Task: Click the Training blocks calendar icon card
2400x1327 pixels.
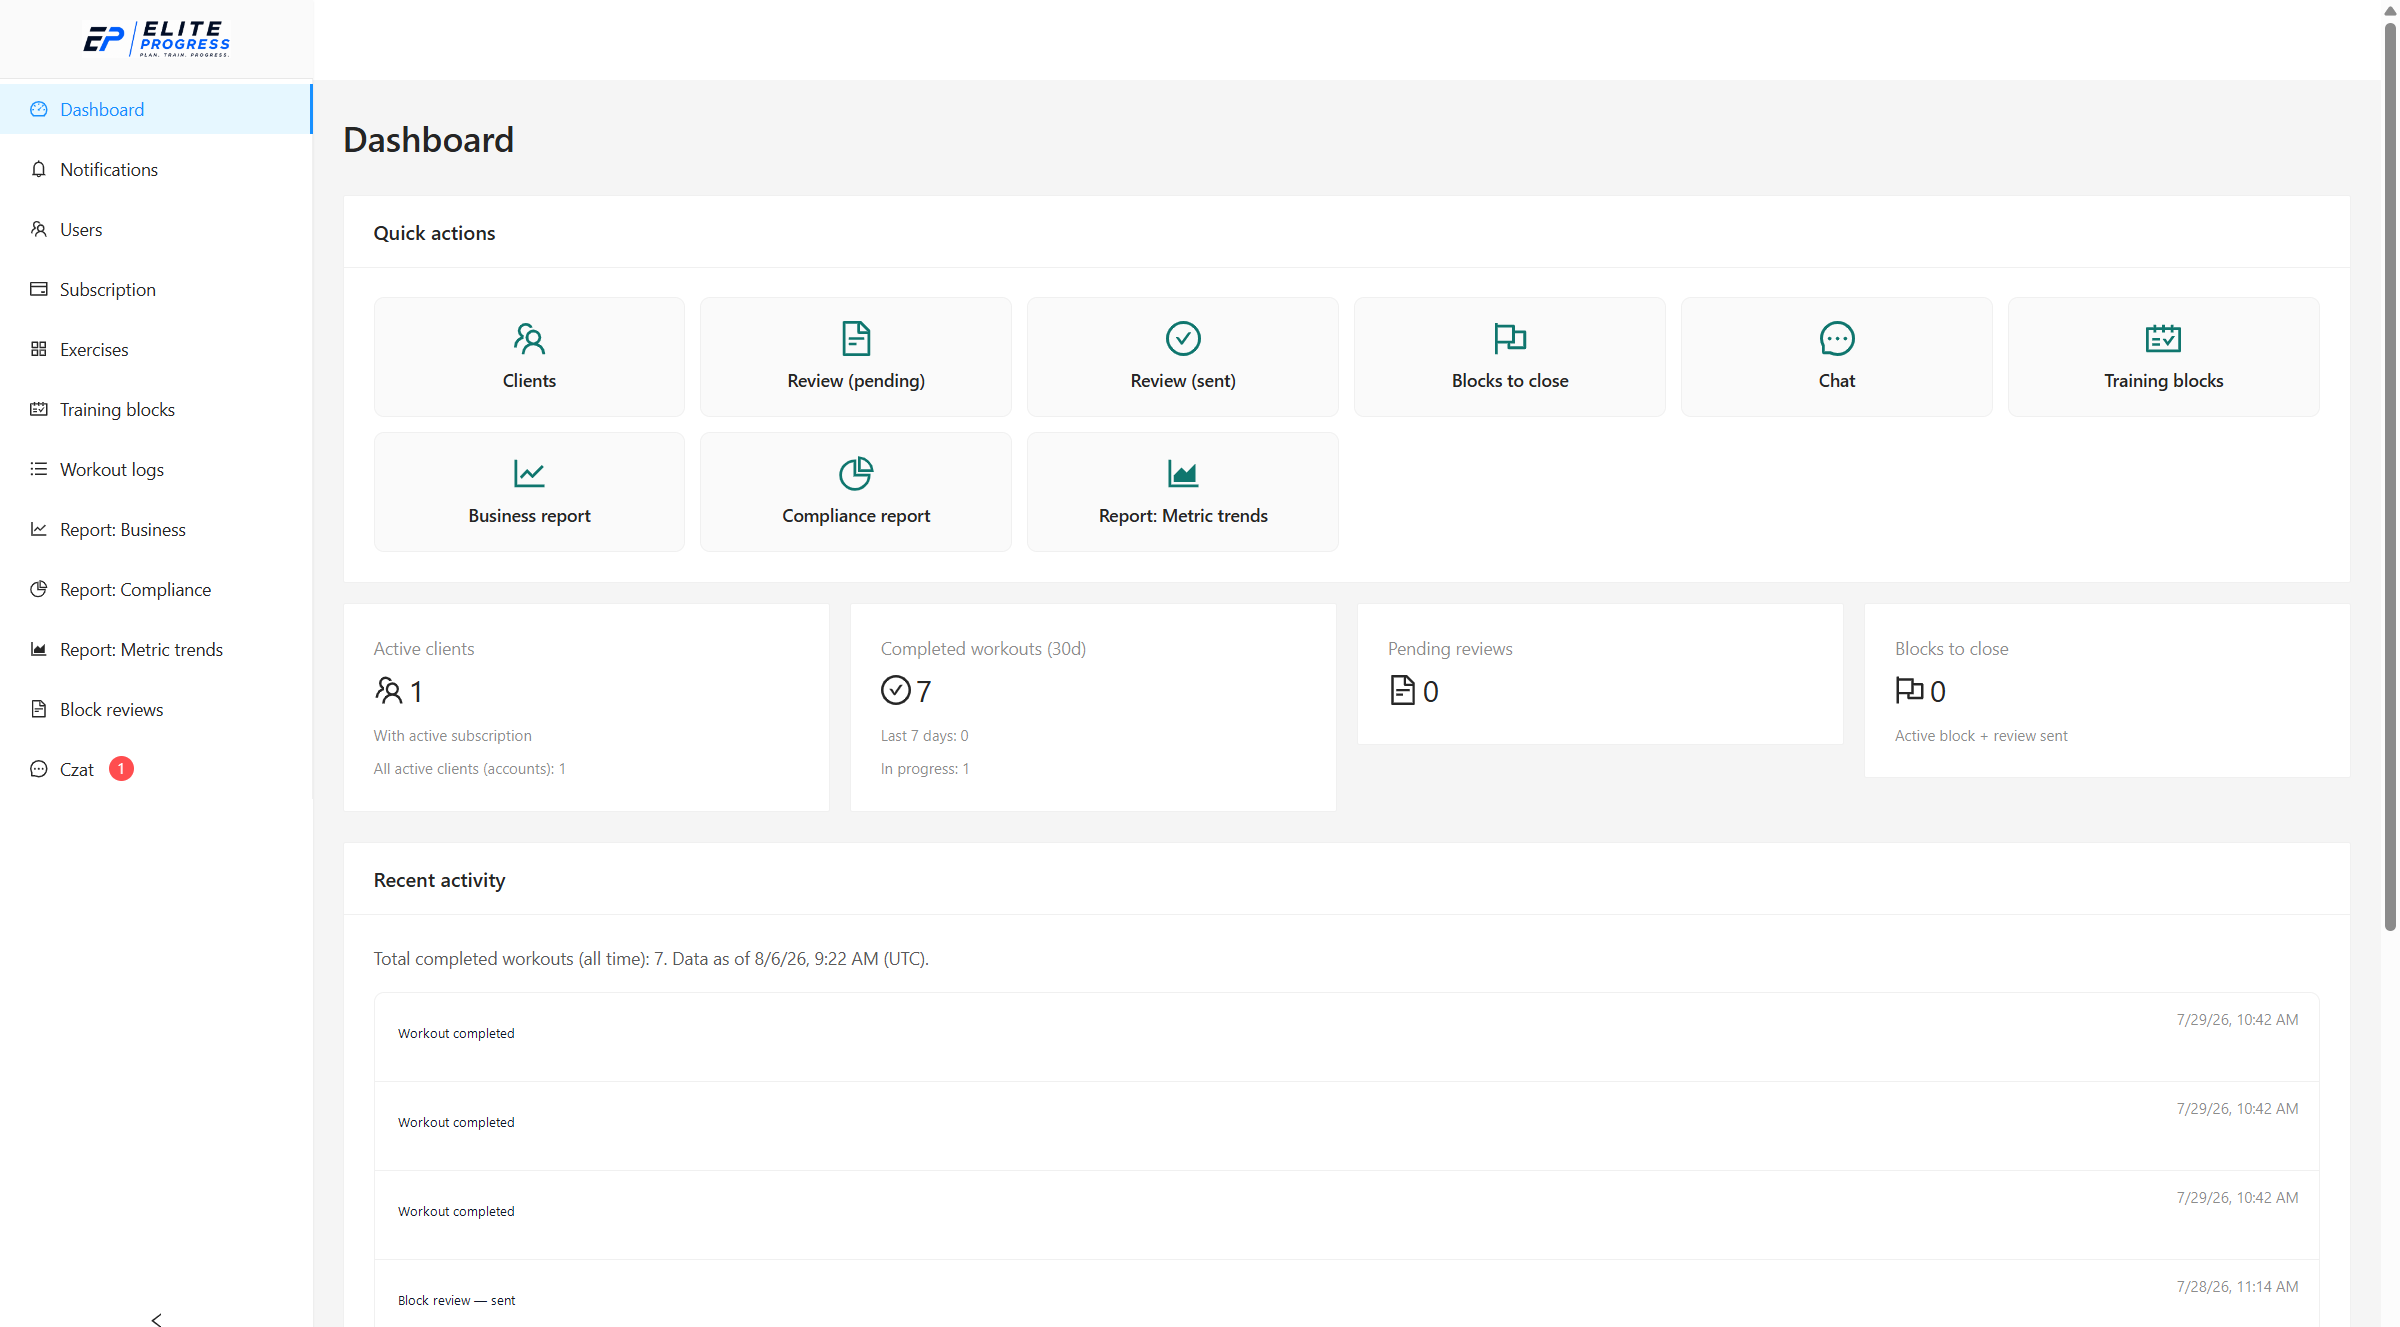Action: (2163, 357)
